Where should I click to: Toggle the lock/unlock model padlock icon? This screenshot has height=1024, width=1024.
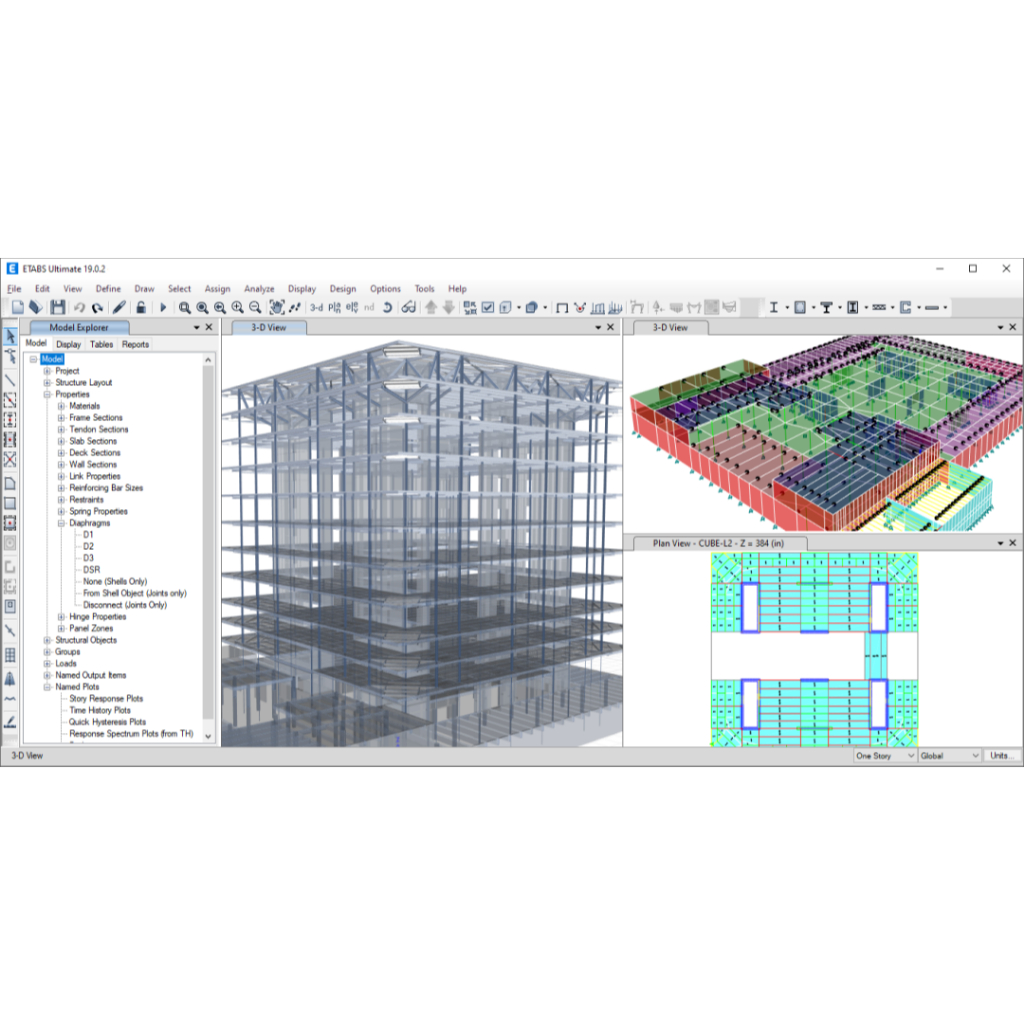[140, 307]
